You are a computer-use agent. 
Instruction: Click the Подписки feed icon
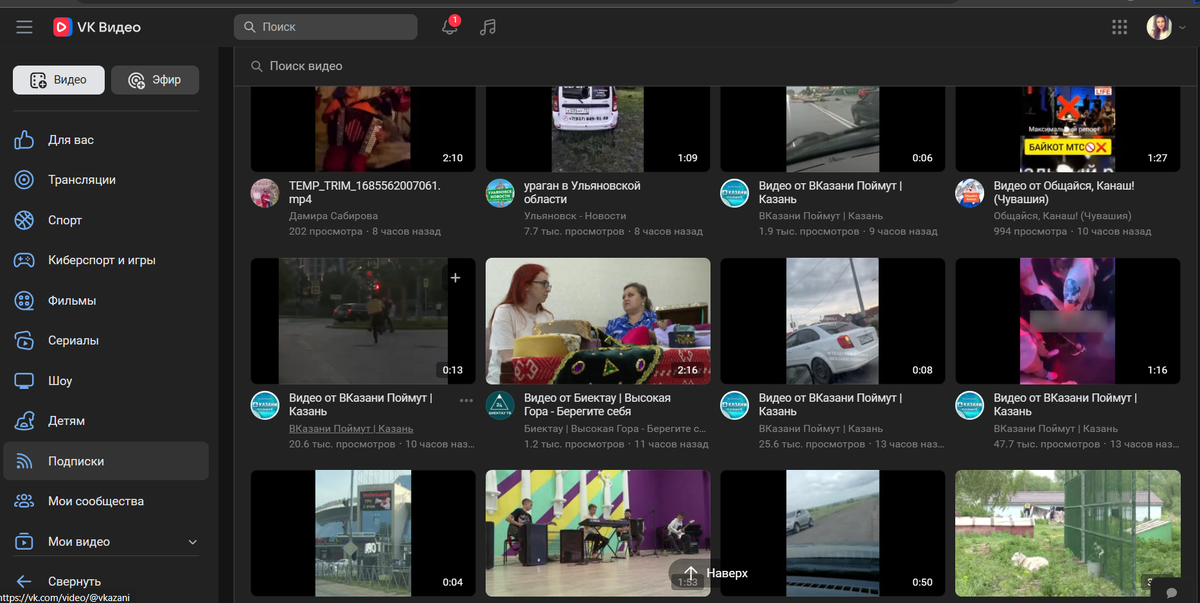[25, 461]
